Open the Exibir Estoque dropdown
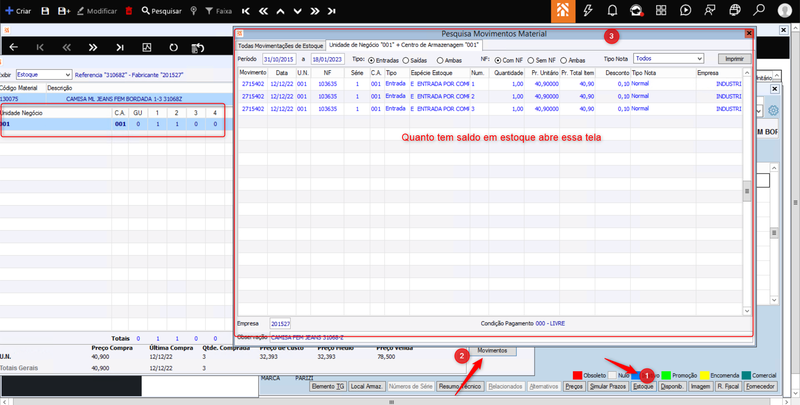The height and width of the screenshot is (405, 800). [x=44, y=74]
